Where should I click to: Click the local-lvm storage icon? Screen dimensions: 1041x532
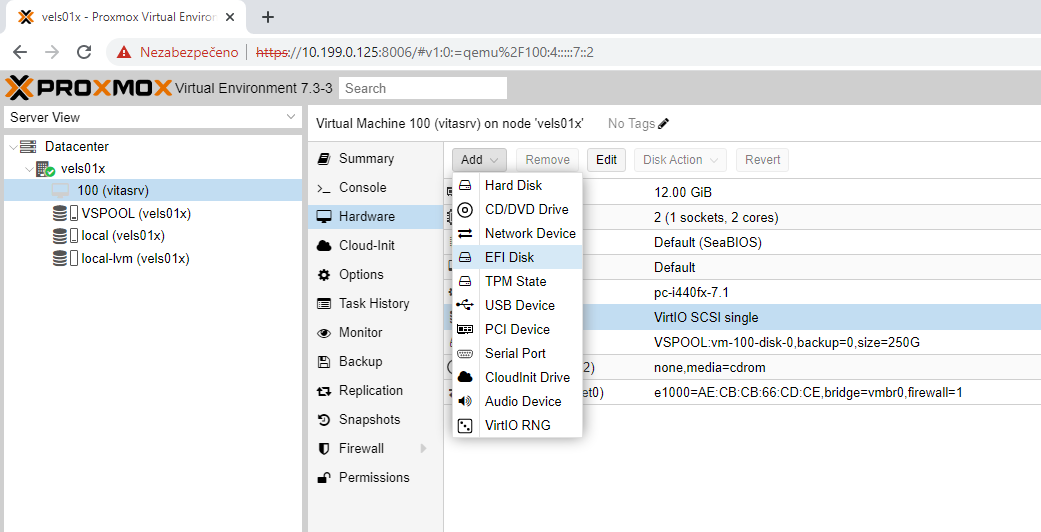66,259
